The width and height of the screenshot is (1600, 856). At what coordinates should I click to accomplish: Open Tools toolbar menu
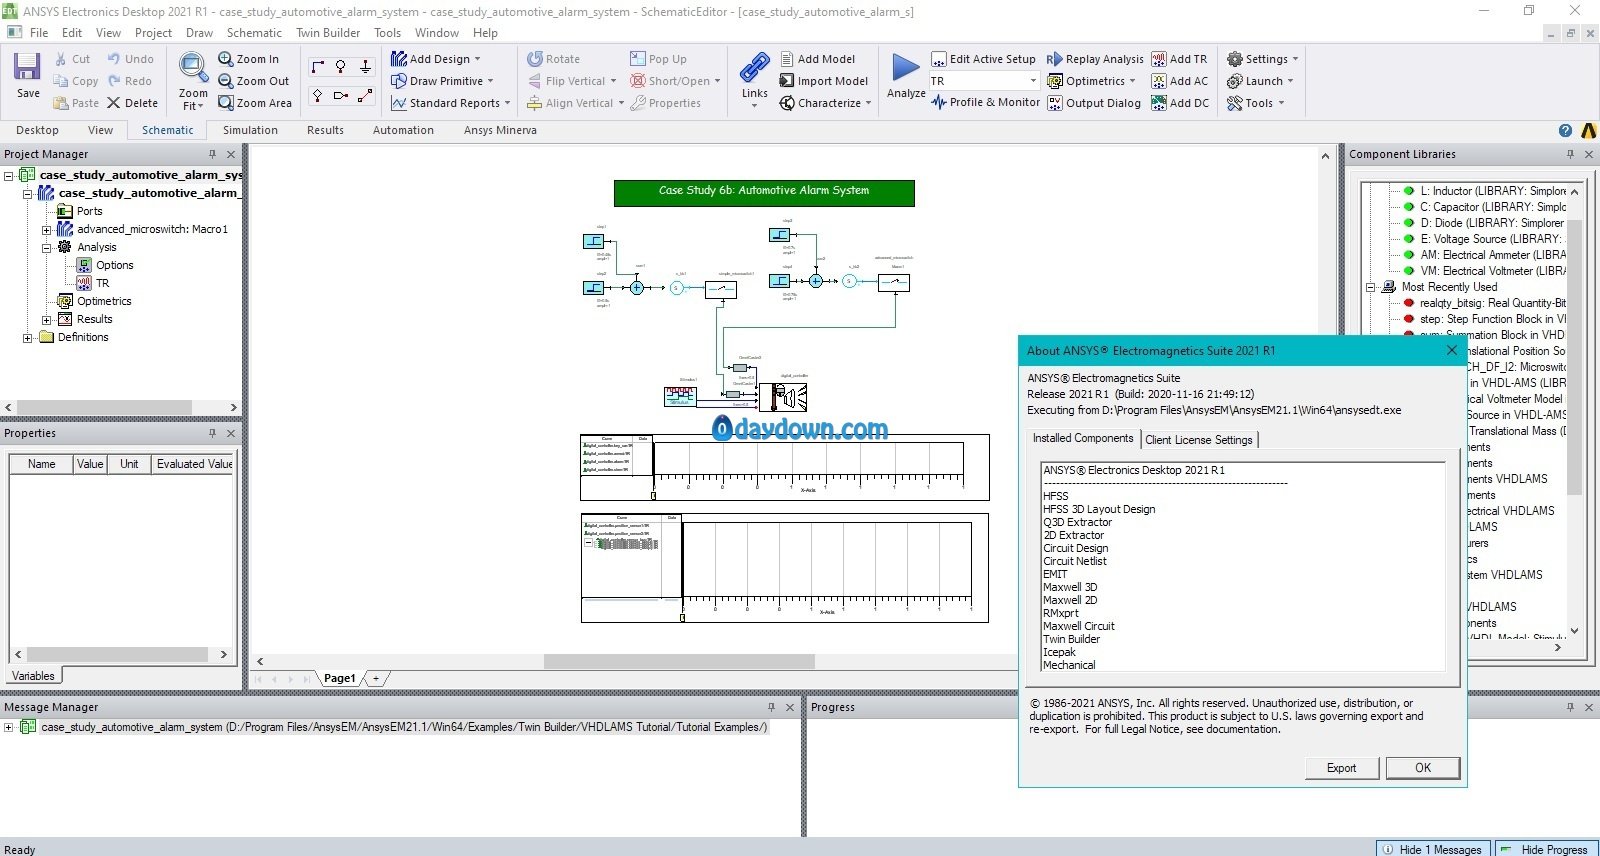pos(1255,103)
